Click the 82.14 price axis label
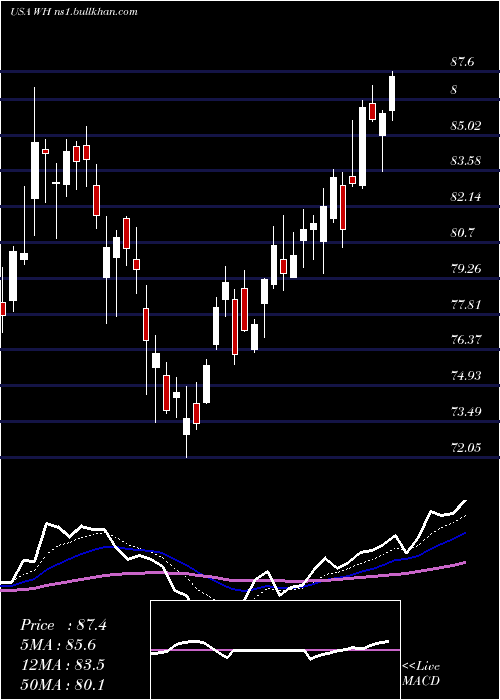The image size is (500, 700). point(466,196)
